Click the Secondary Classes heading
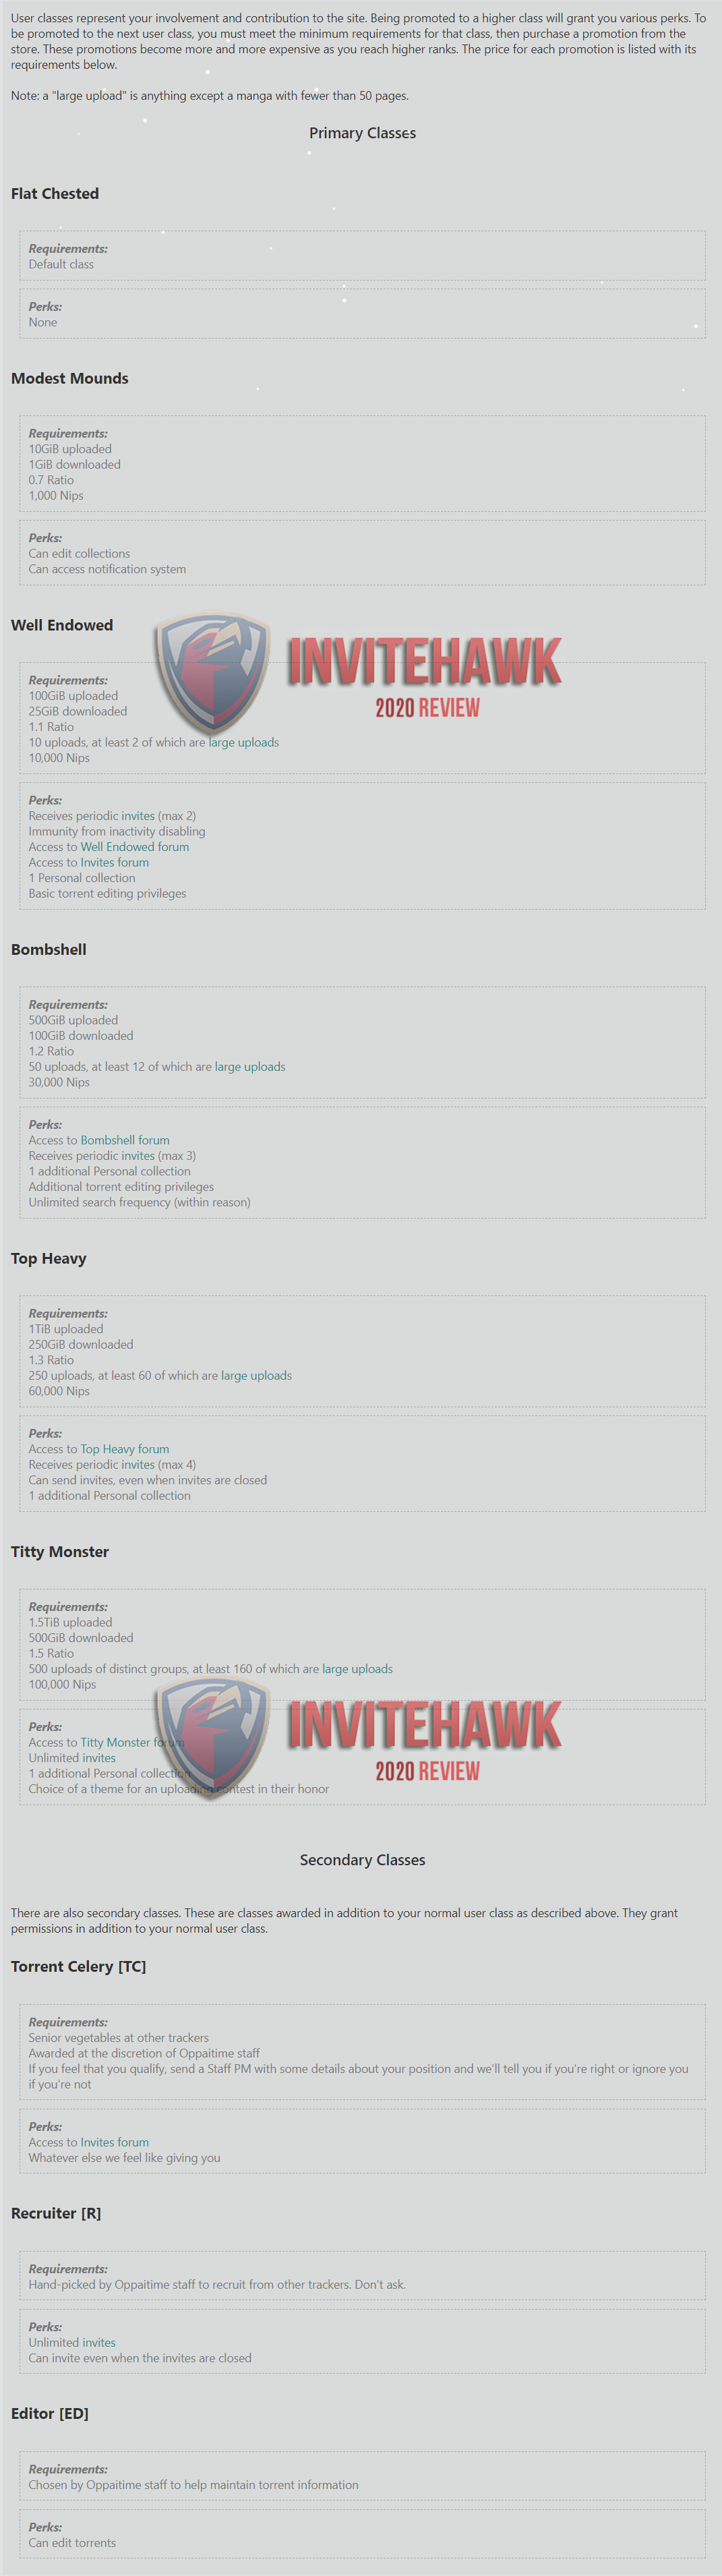Viewport: 722px width, 2576px height. point(362,1860)
